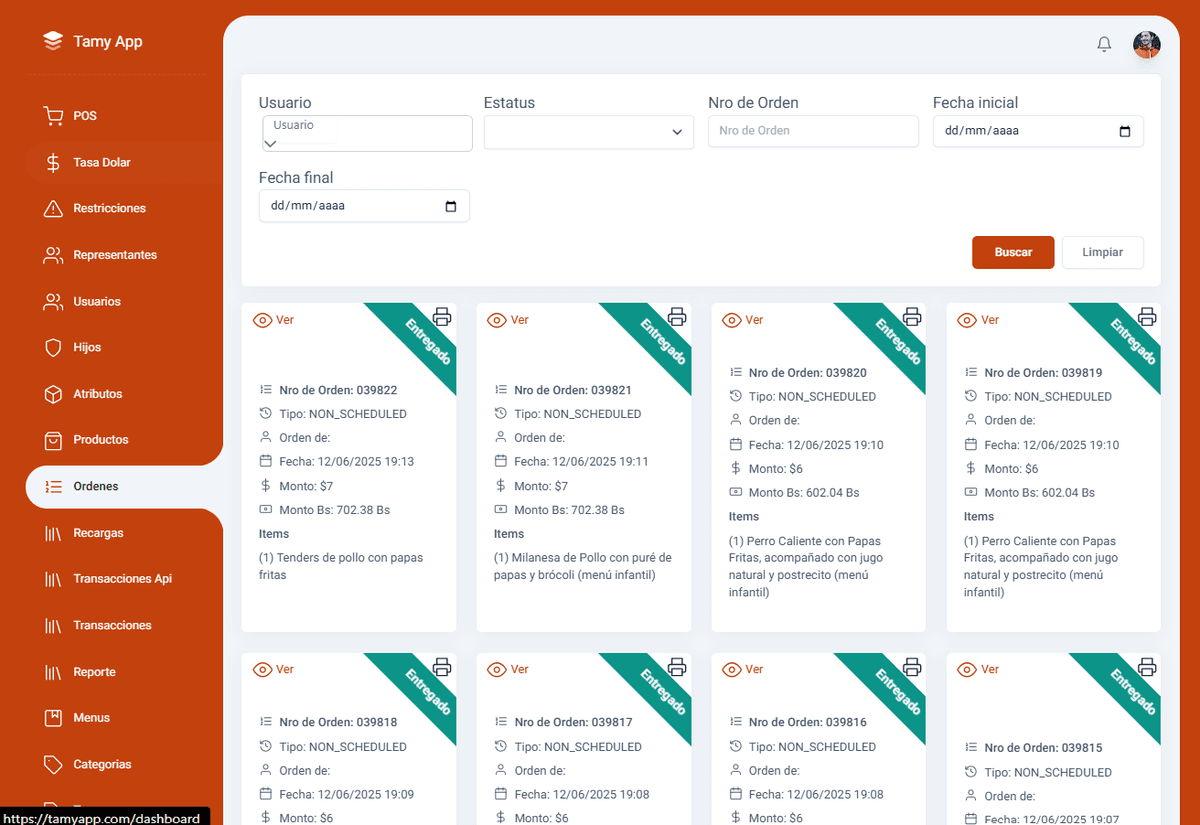1200x825 pixels.
Task: Show order 039818 with Ver eye
Action: [273, 669]
